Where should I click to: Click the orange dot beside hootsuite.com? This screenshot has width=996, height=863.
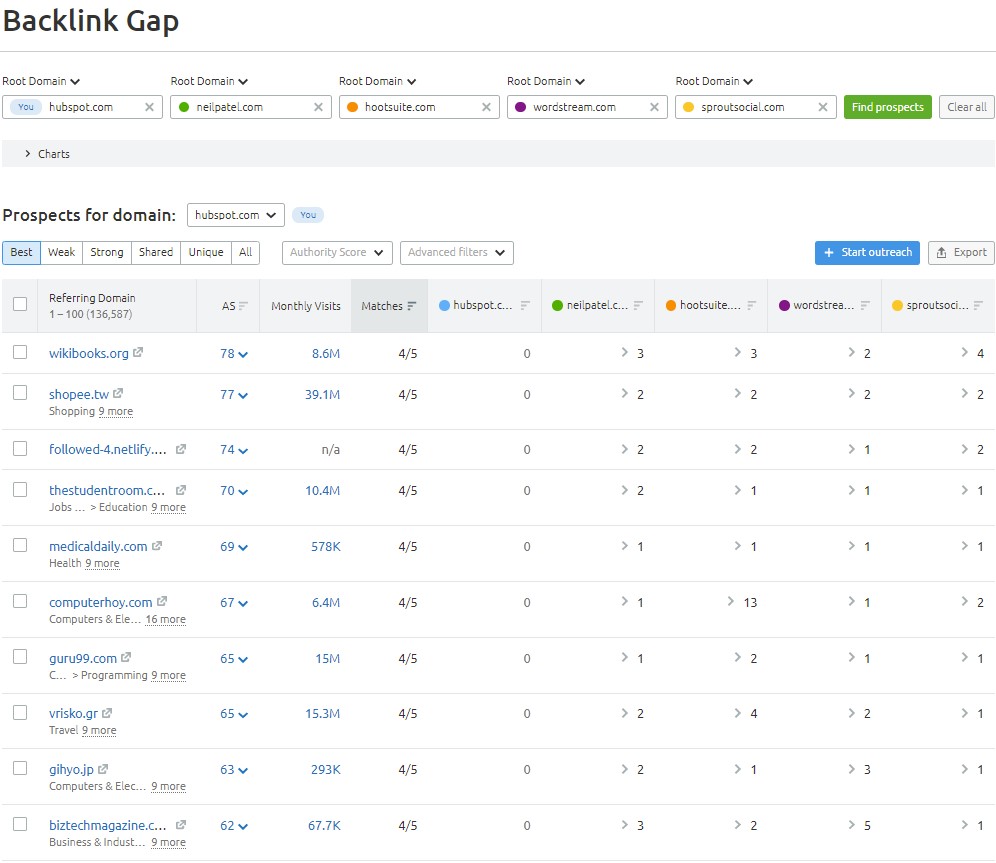click(x=353, y=107)
